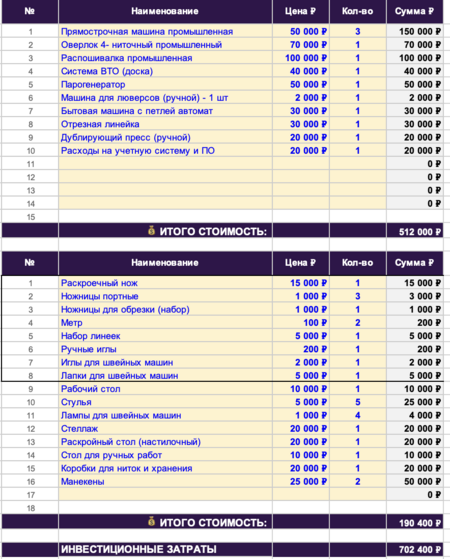Select the 'Дублирующий пресс (ручной)' cell
Screen dimensions: 450x559
[165, 137]
